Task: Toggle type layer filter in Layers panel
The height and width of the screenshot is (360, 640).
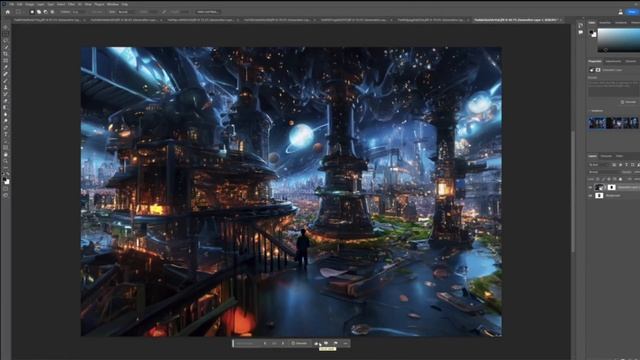Action: tap(627, 165)
